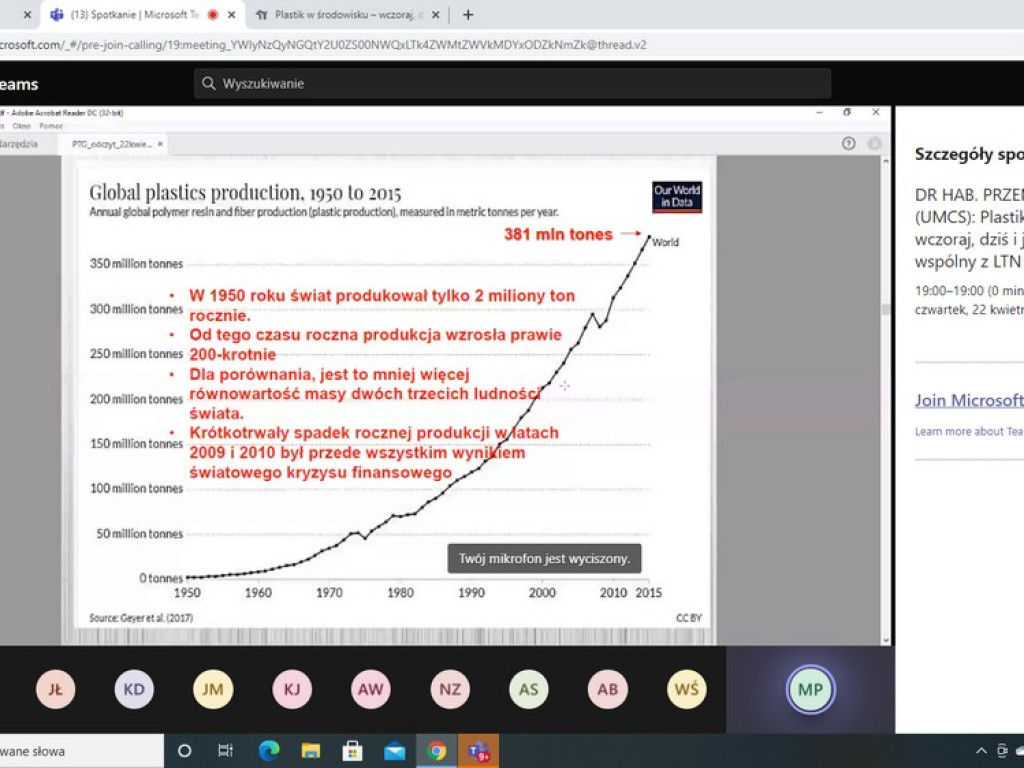The height and width of the screenshot is (768, 1024).
Task: Show hidden system tray icons chevron
Action: [981, 751]
